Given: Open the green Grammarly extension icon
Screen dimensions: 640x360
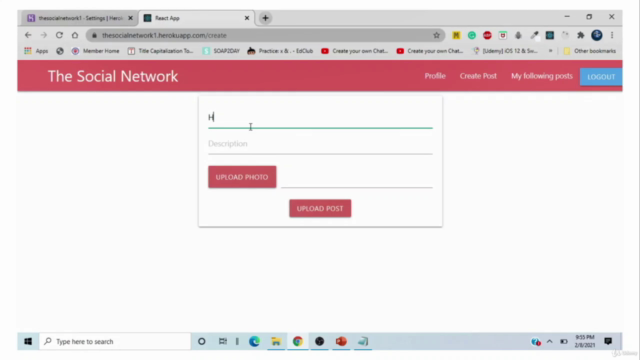Looking at the screenshot, I should [472, 35].
